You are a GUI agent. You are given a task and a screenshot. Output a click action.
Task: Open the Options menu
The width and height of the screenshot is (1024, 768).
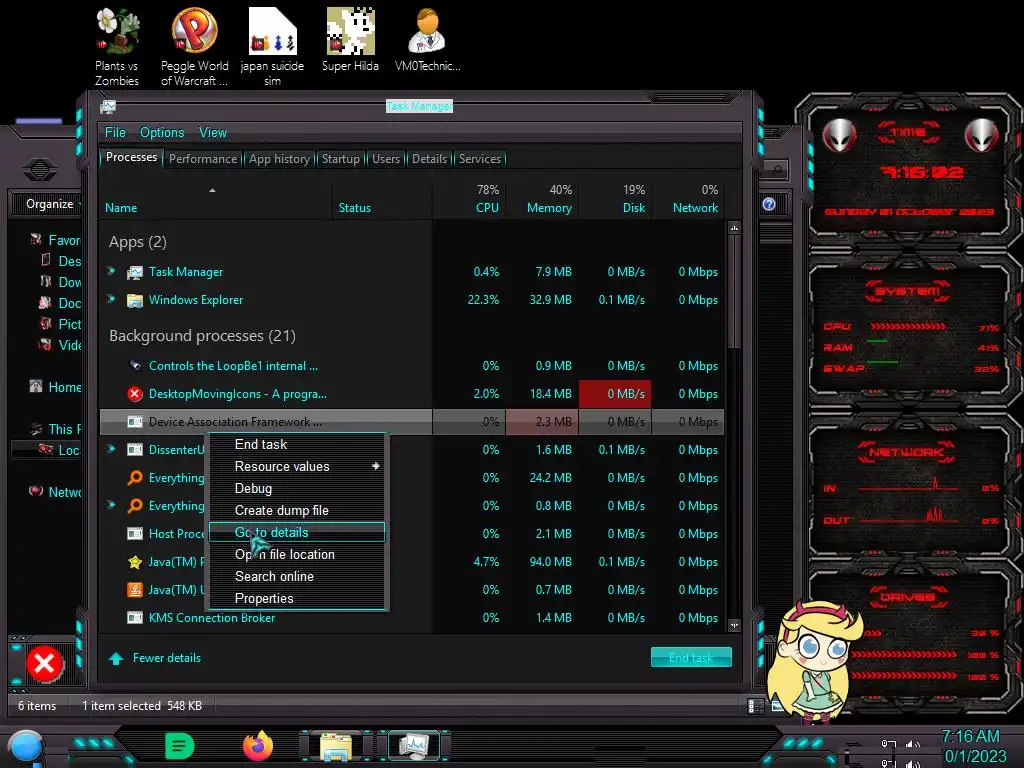pos(162,133)
